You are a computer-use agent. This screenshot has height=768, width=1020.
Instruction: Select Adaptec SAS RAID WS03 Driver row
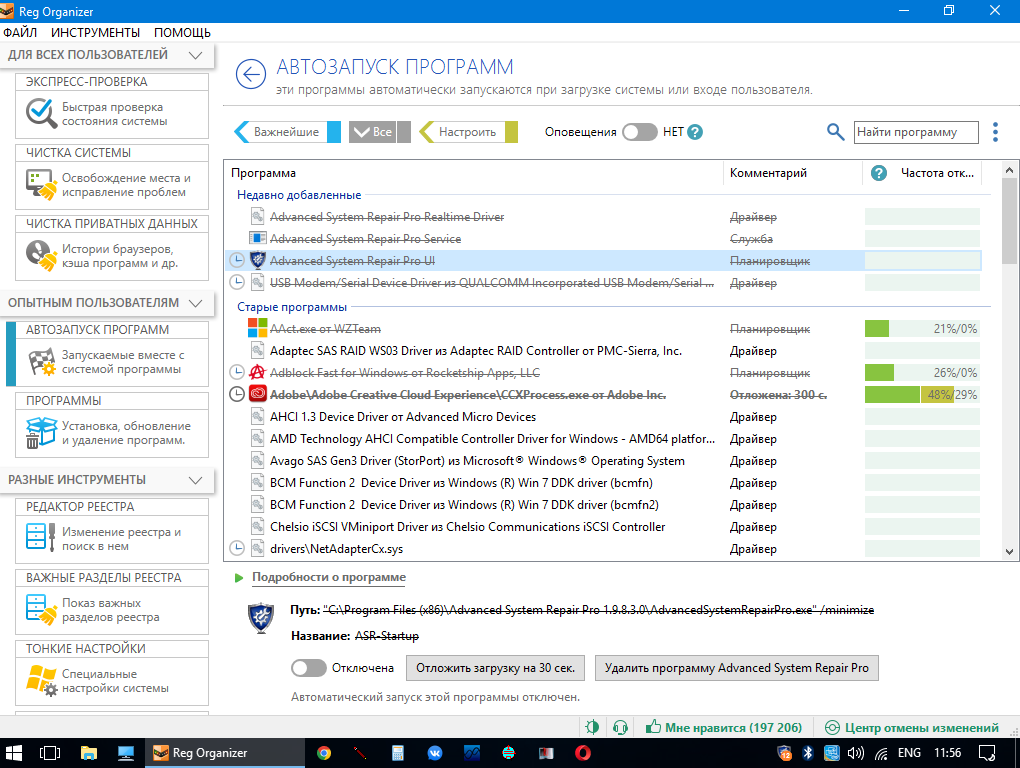[x=602, y=351]
